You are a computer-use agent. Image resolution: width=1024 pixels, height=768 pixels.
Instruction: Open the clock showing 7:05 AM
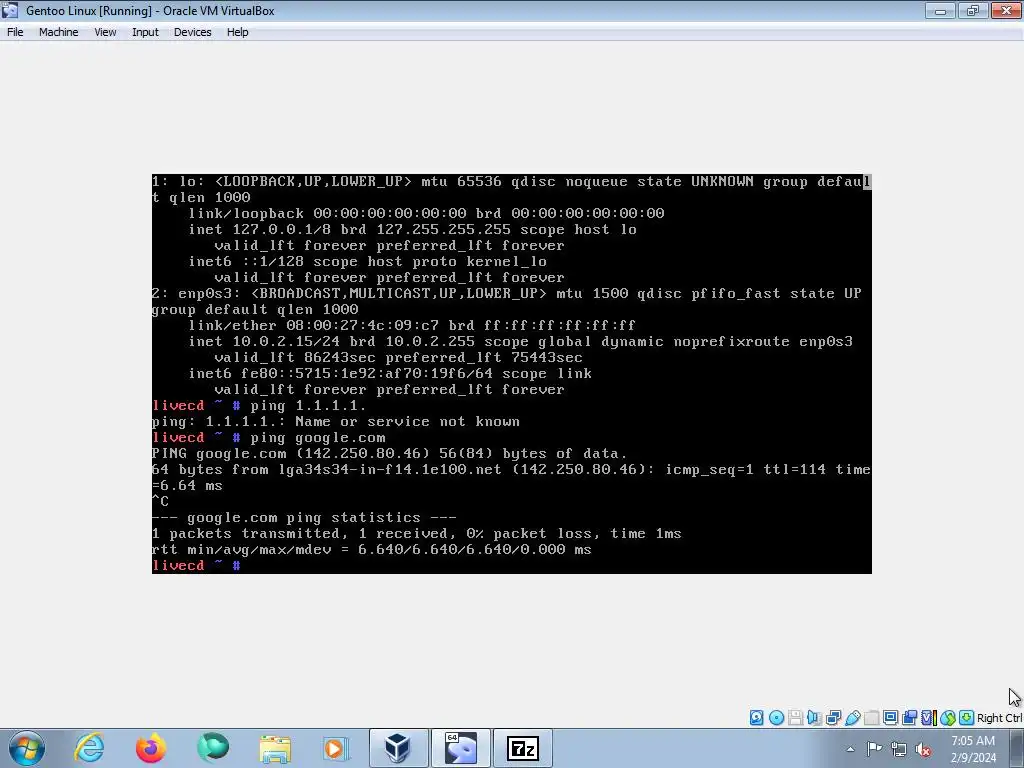(973, 749)
